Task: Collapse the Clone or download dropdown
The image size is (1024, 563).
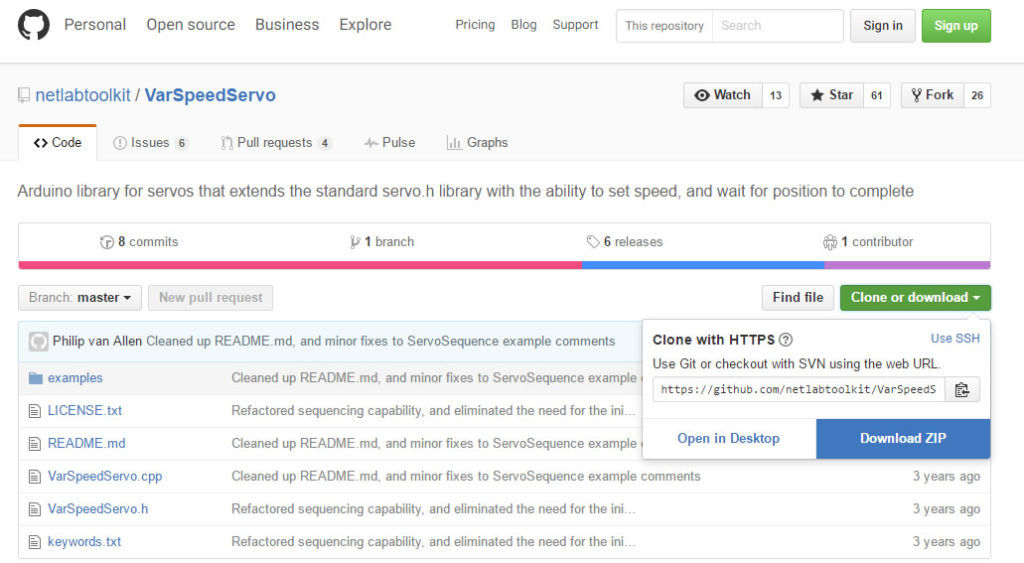Action: coord(915,297)
